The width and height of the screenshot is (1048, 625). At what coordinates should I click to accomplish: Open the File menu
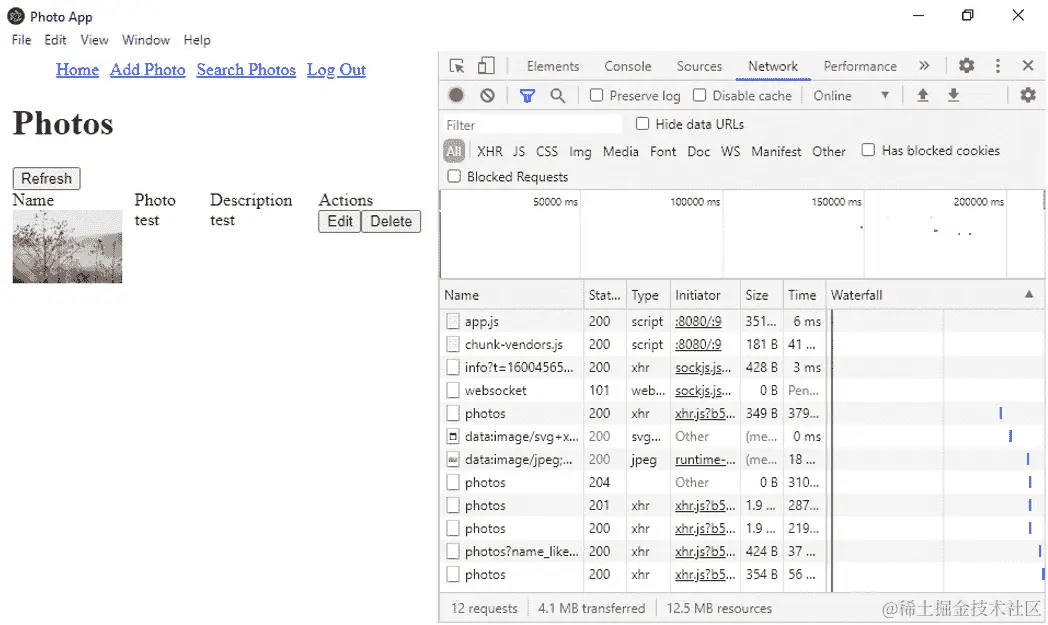tap(21, 40)
